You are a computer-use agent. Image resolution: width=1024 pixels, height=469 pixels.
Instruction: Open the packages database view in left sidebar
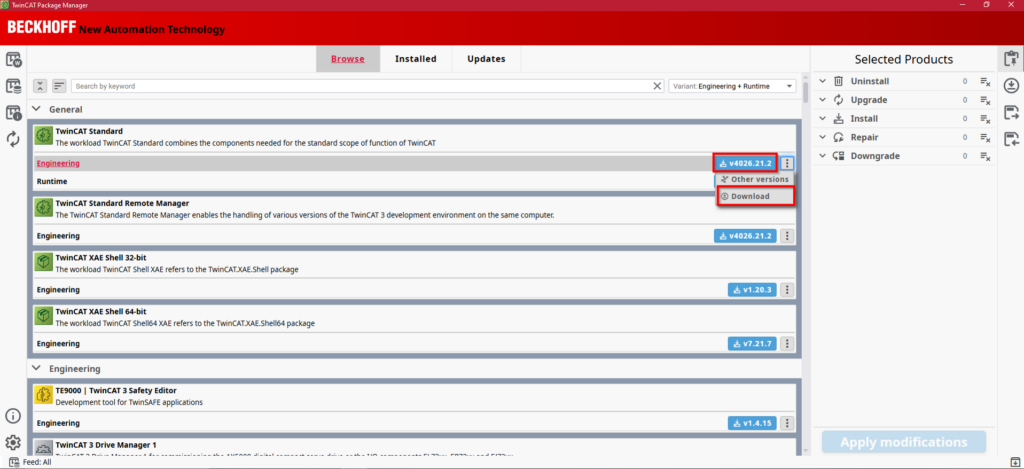13,86
